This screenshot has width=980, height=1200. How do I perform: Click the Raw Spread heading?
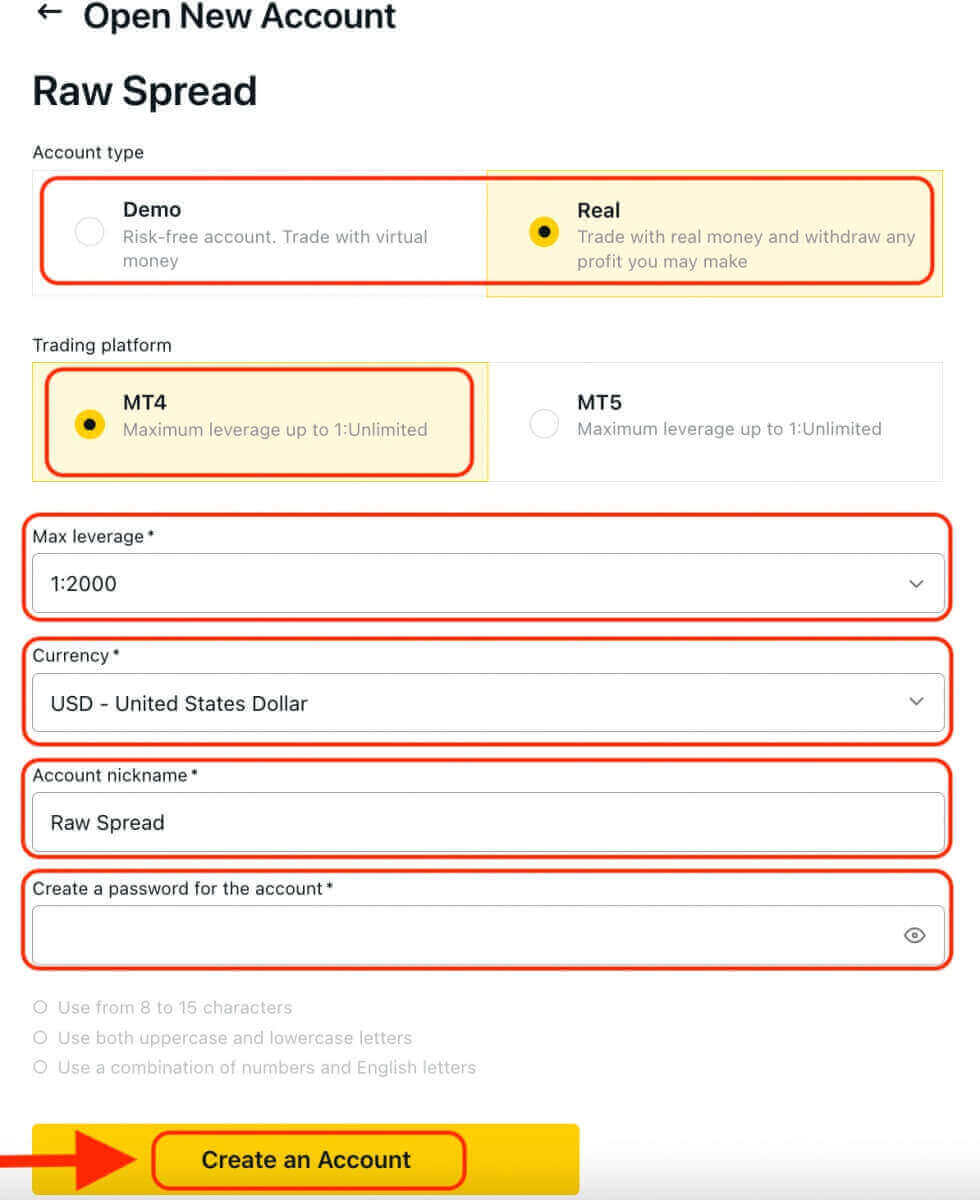[x=144, y=91]
